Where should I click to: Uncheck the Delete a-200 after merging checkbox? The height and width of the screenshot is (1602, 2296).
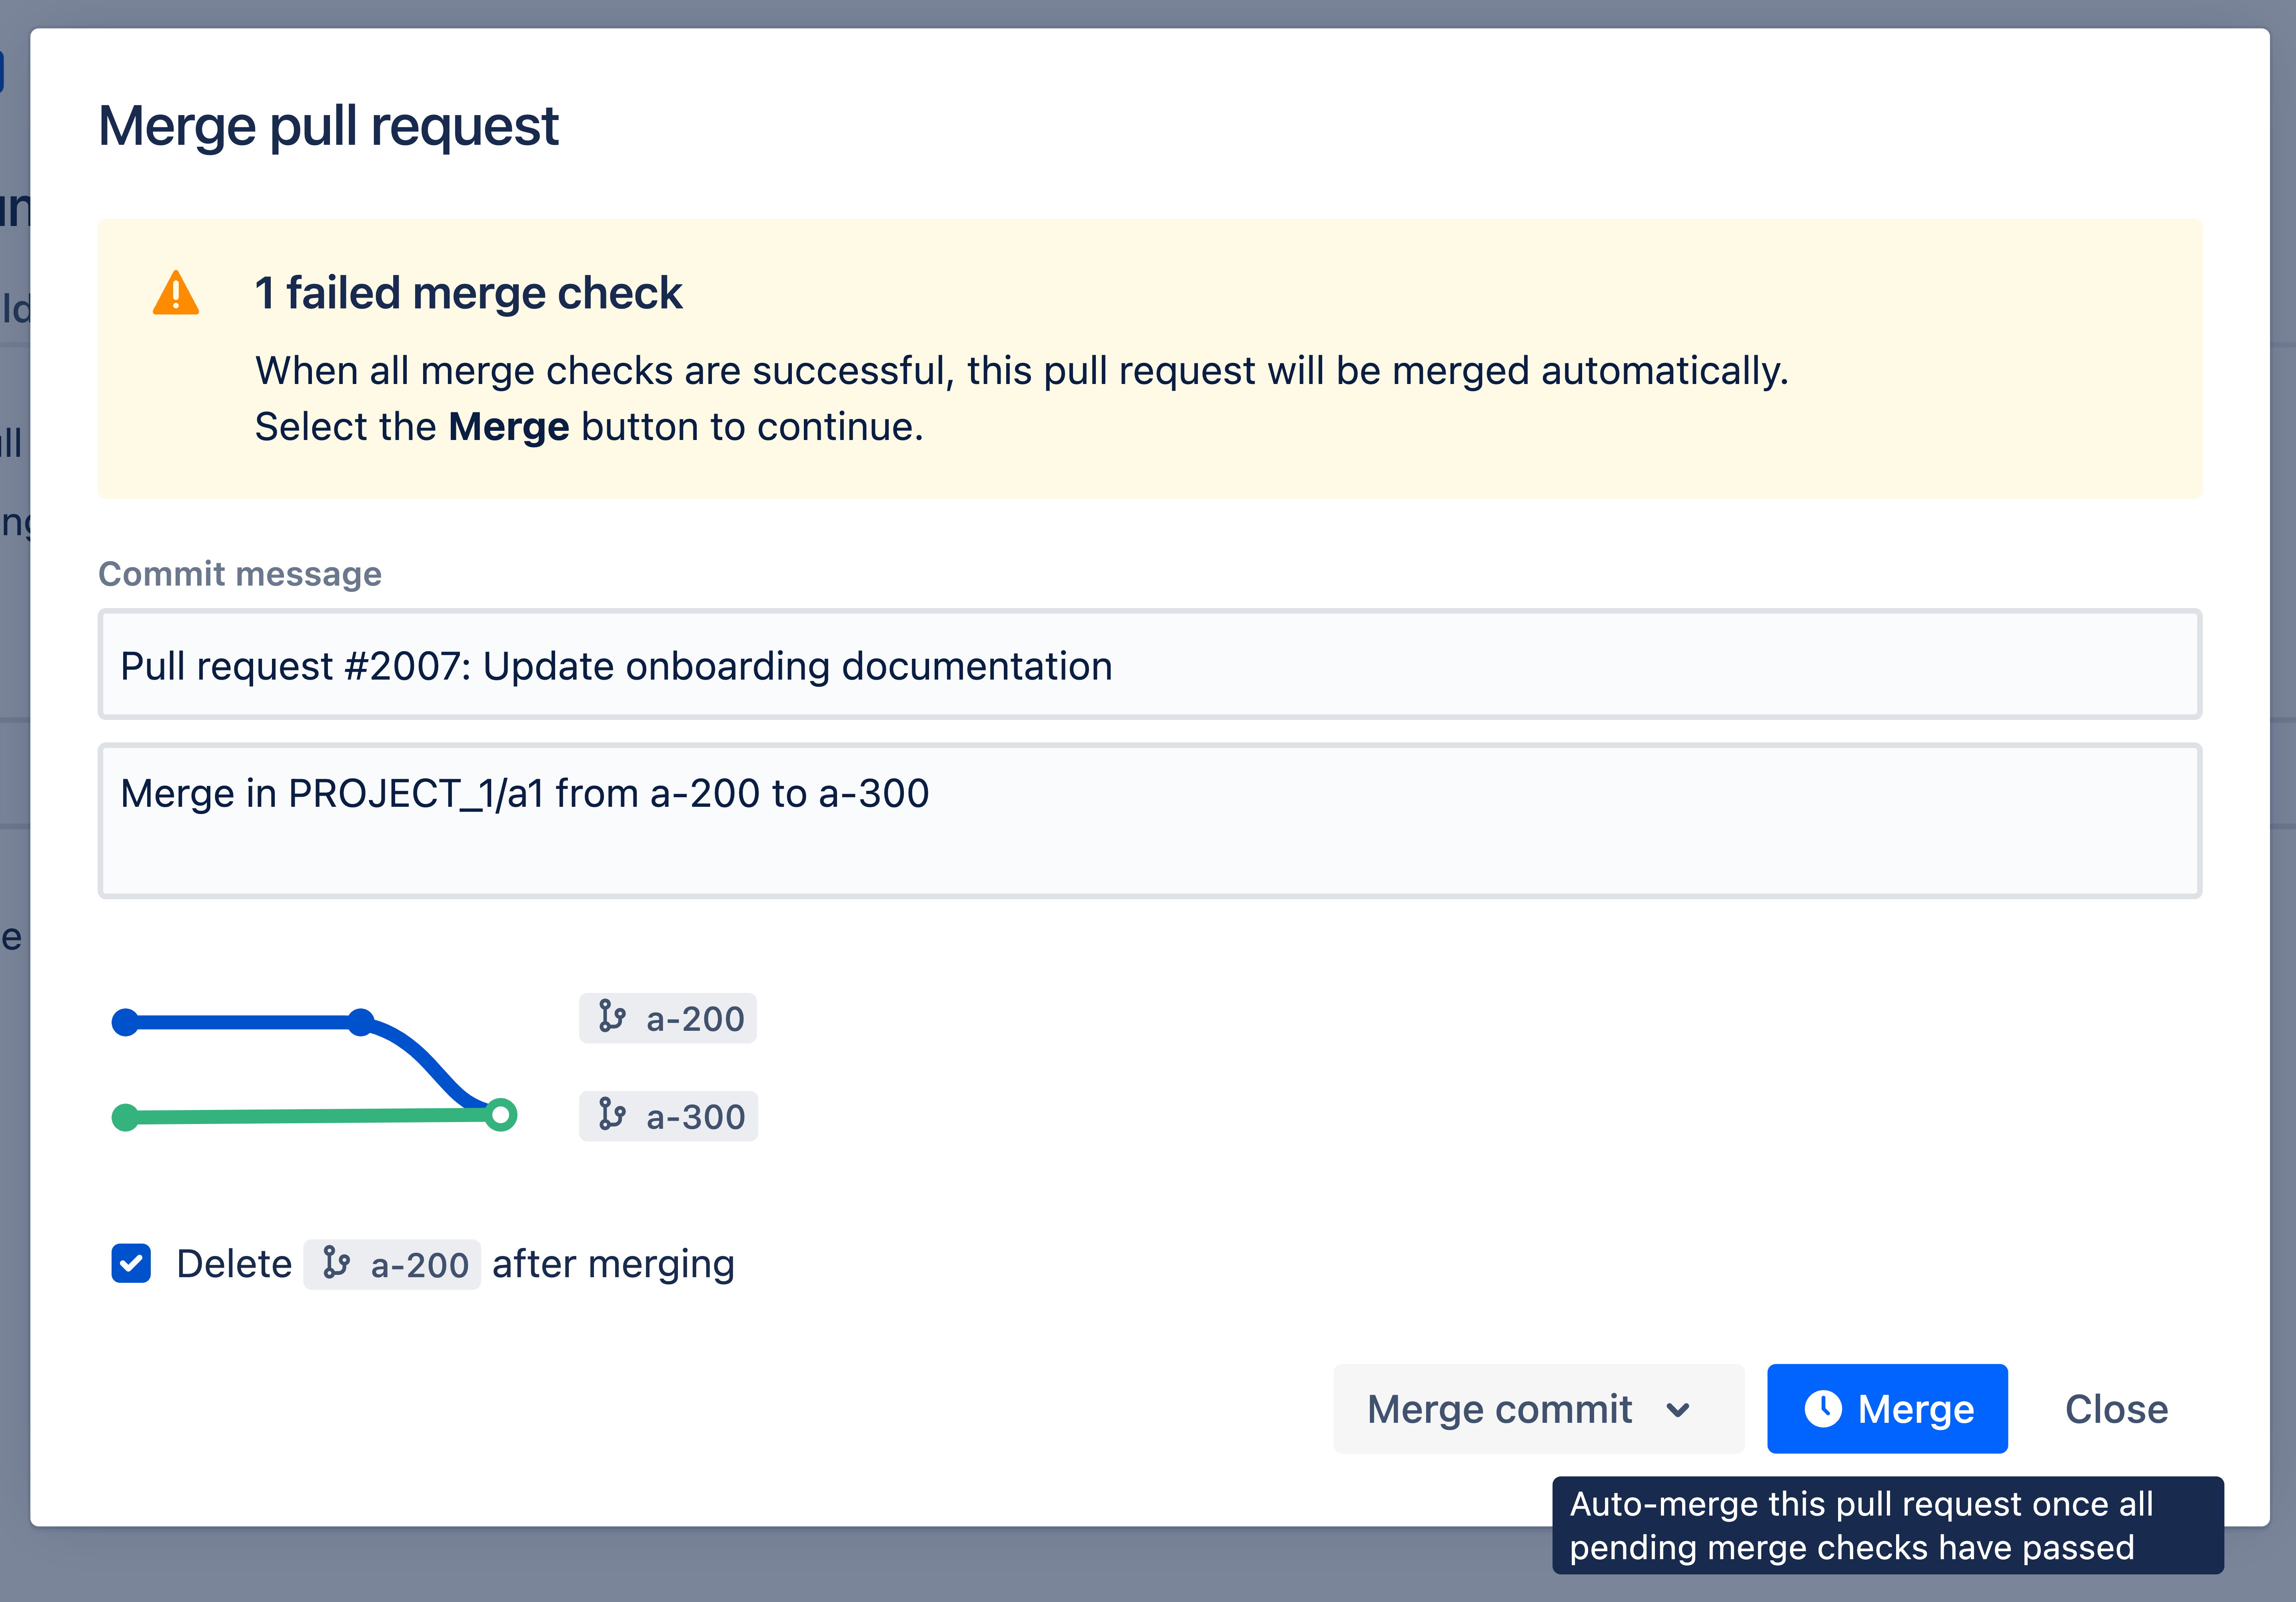click(131, 1263)
